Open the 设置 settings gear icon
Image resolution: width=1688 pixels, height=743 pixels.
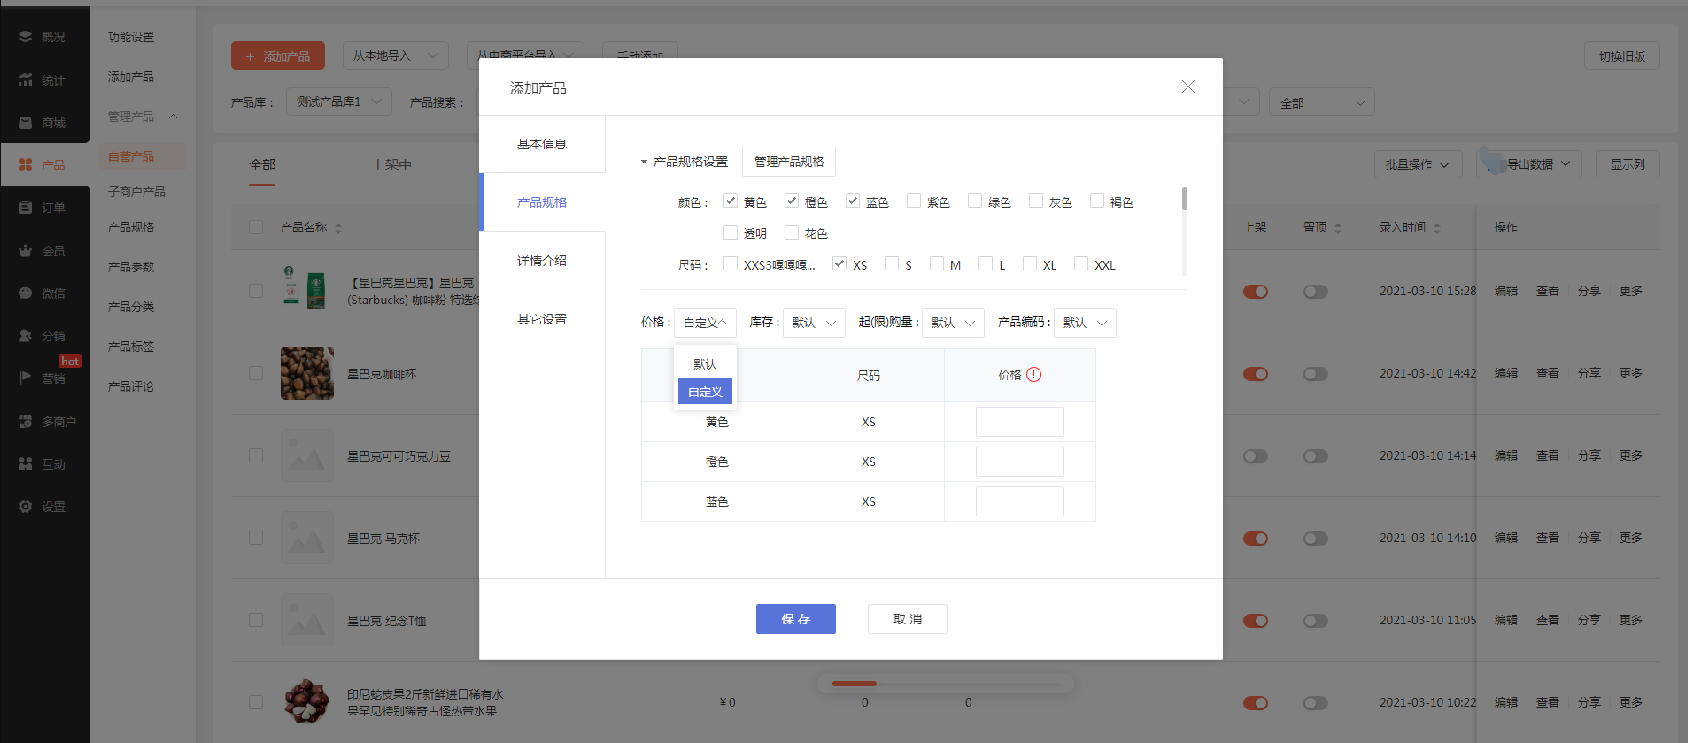pos(25,506)
